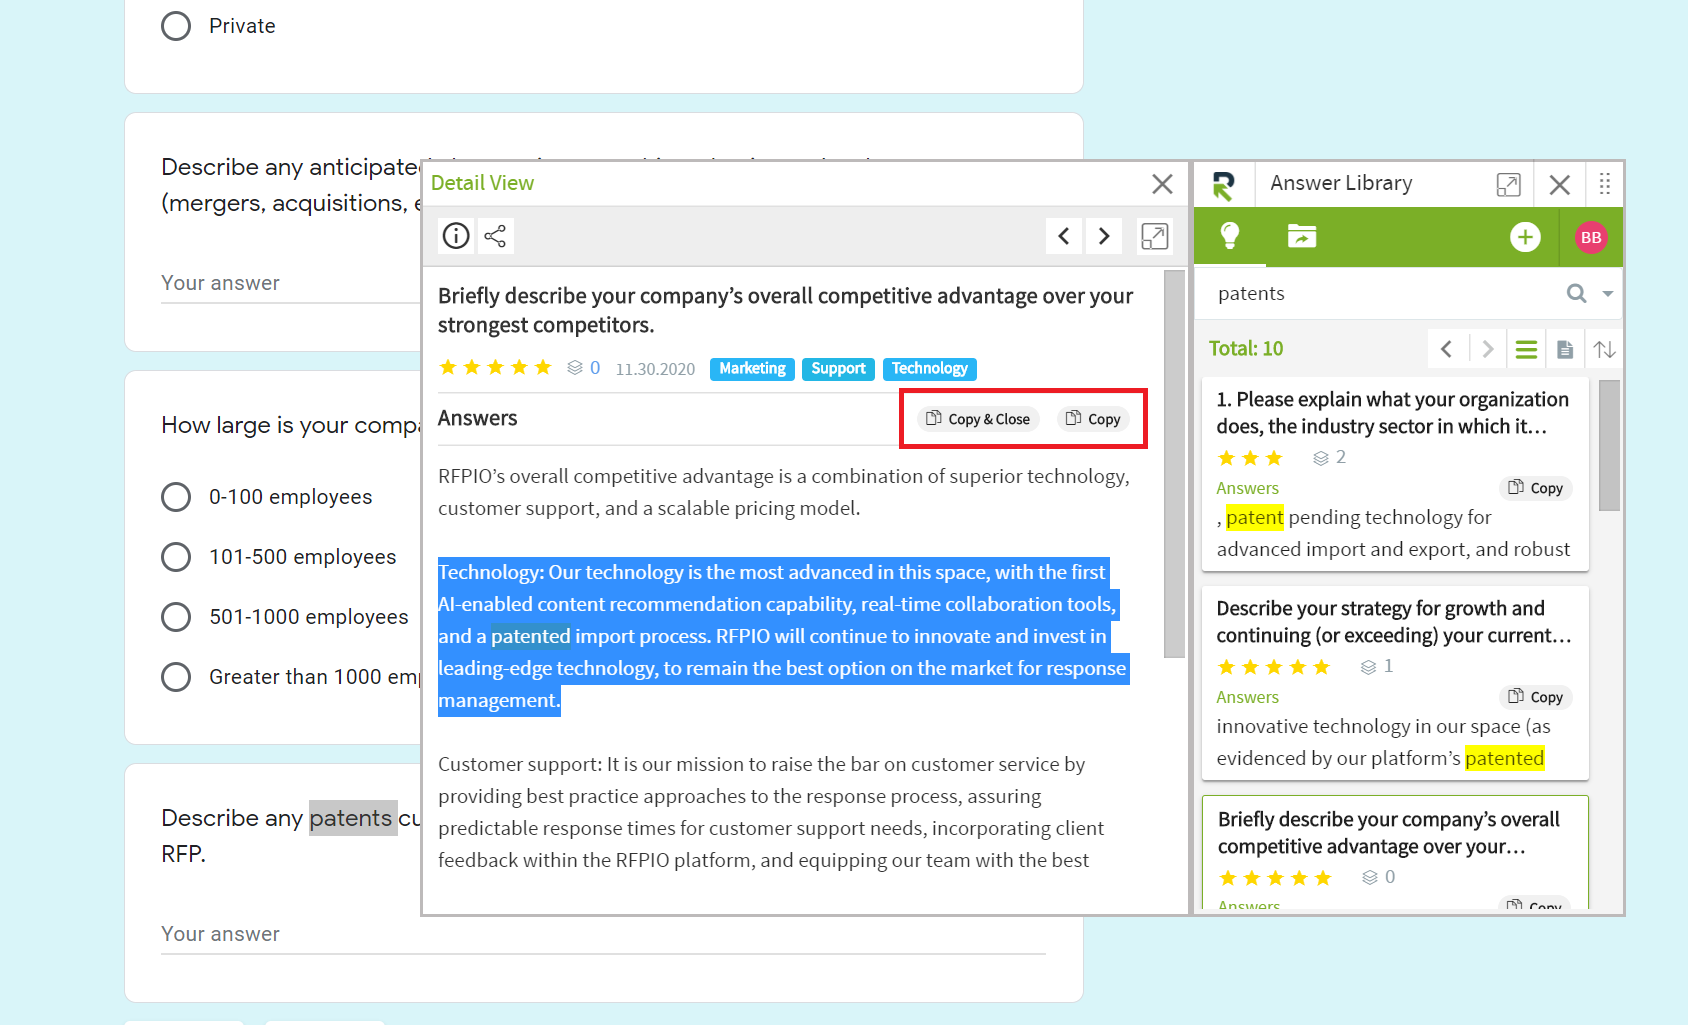Open search options dropdown arrow
Image resolution: width=1688 pixels, height=1025 pixels.
click(x=1608, y=294)
